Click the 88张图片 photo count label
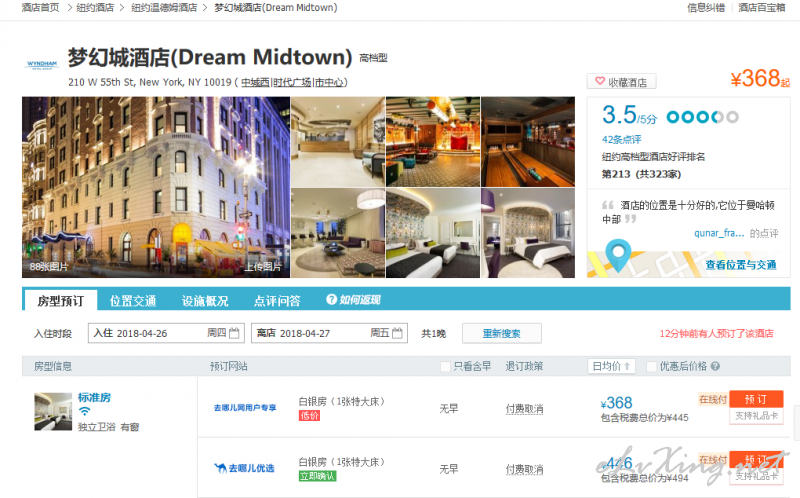Image resolution: width=800 pixels, height=498 pixels. coord(49,266)
